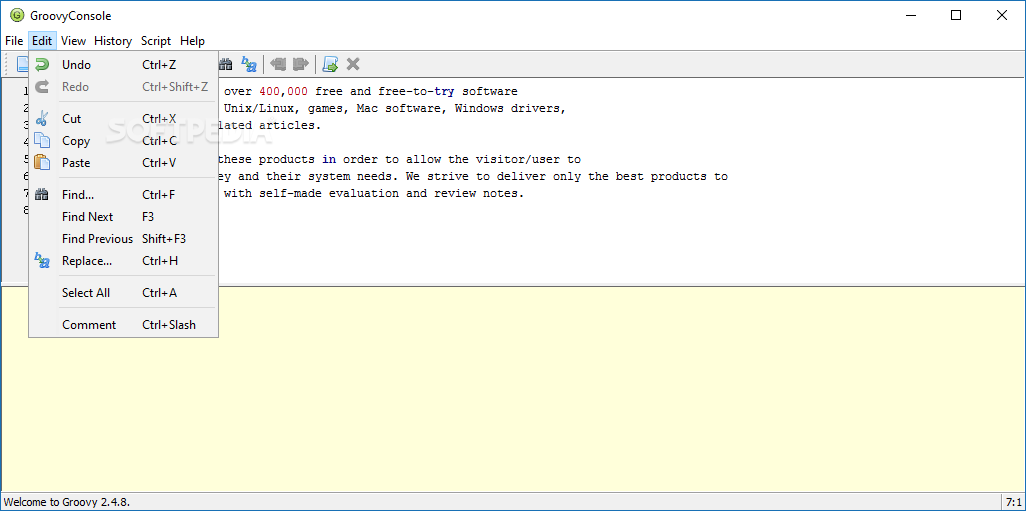Choose Cut from the Edit menu
Viewport: 1026px width, 511px height.
tap(123, 119)
